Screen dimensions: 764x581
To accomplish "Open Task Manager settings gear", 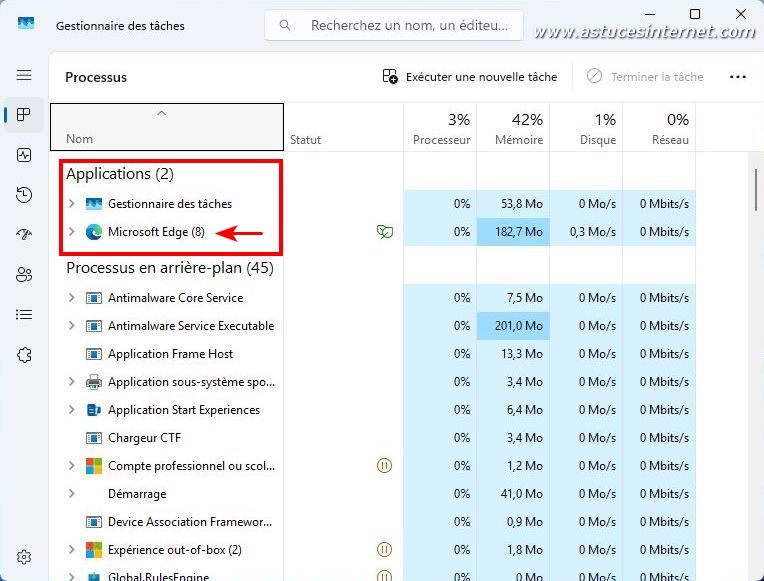I will (x=24, y=557).
